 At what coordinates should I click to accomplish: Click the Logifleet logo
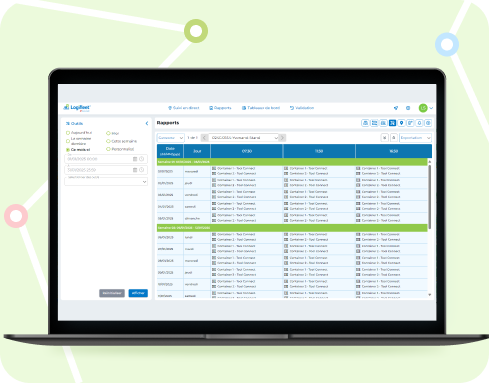point(77,108)
